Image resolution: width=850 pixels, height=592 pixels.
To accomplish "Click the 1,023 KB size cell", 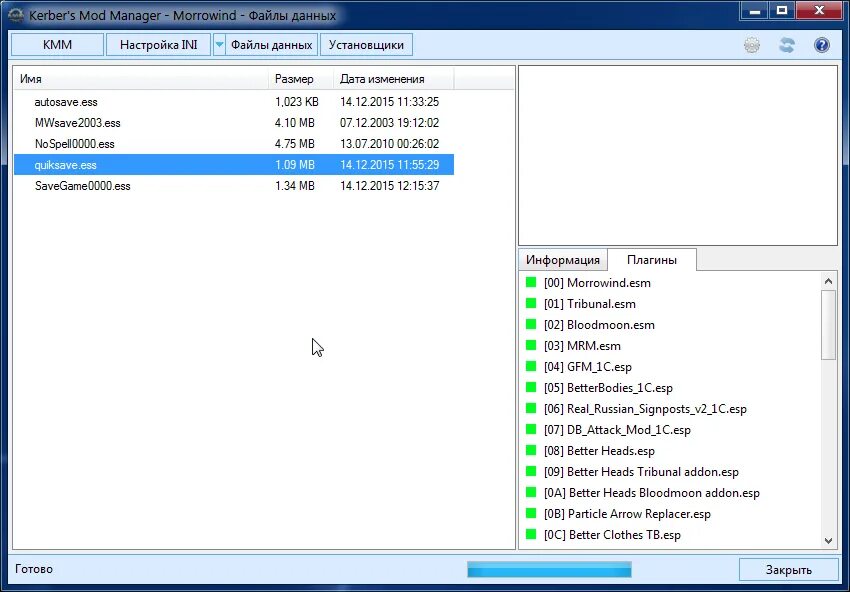I will coord(297,102).
